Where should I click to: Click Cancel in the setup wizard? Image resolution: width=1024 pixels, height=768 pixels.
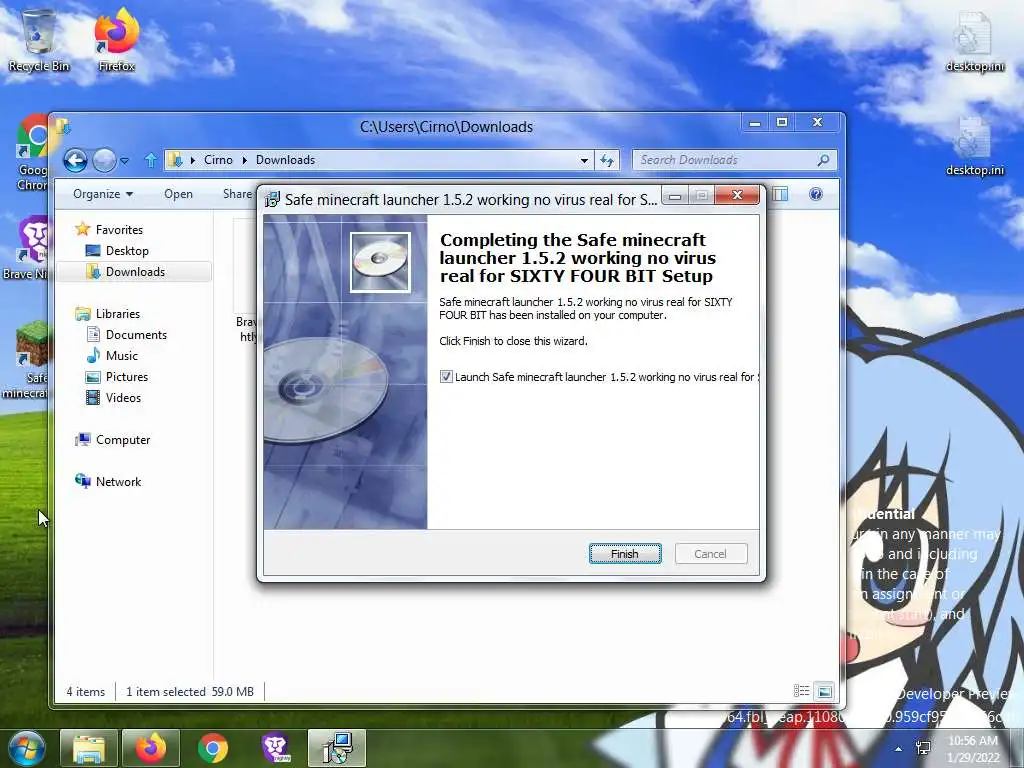click(x=711, y=554)
